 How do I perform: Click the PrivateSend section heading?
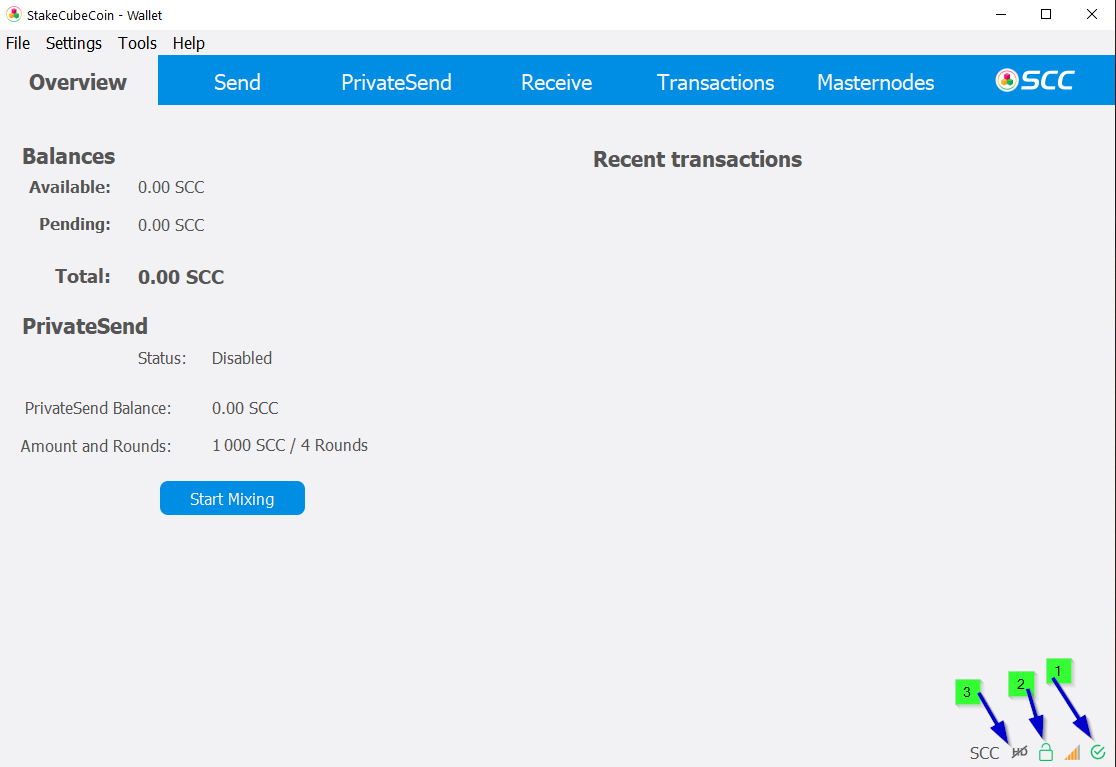point(85,326)
